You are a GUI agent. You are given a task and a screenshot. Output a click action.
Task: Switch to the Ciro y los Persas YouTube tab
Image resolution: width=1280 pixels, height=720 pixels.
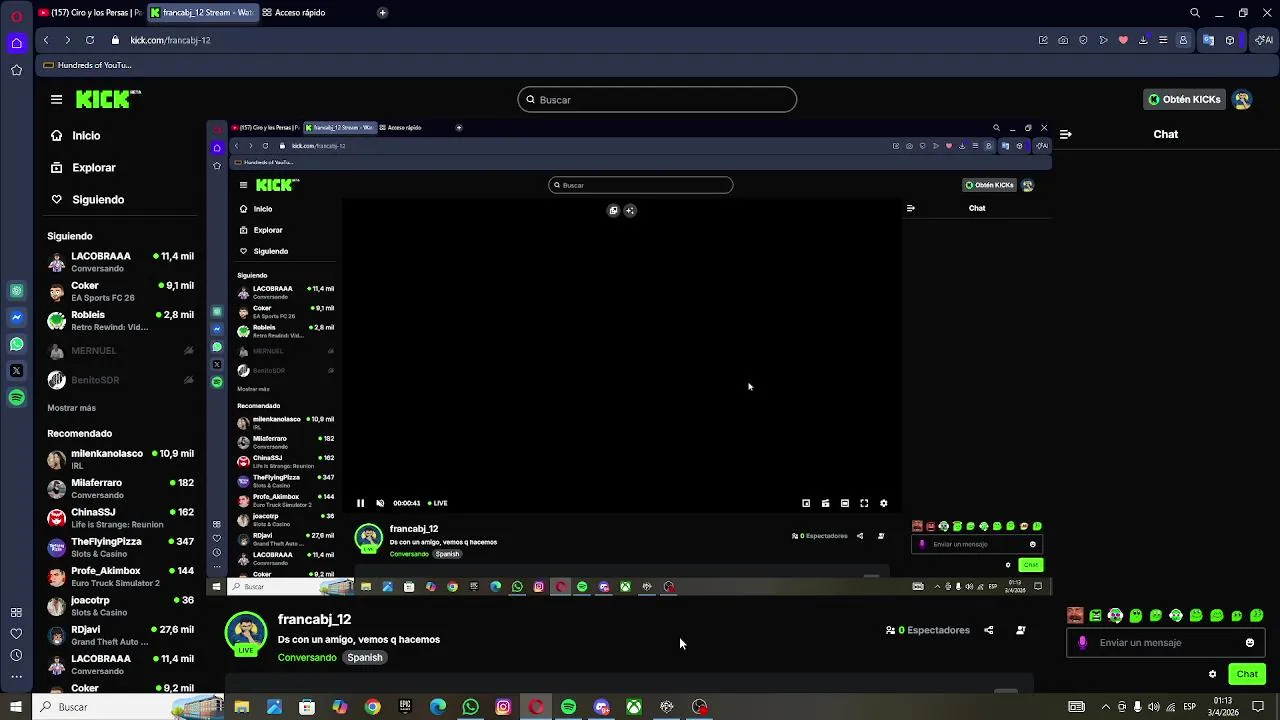click(x=90, y=13)
